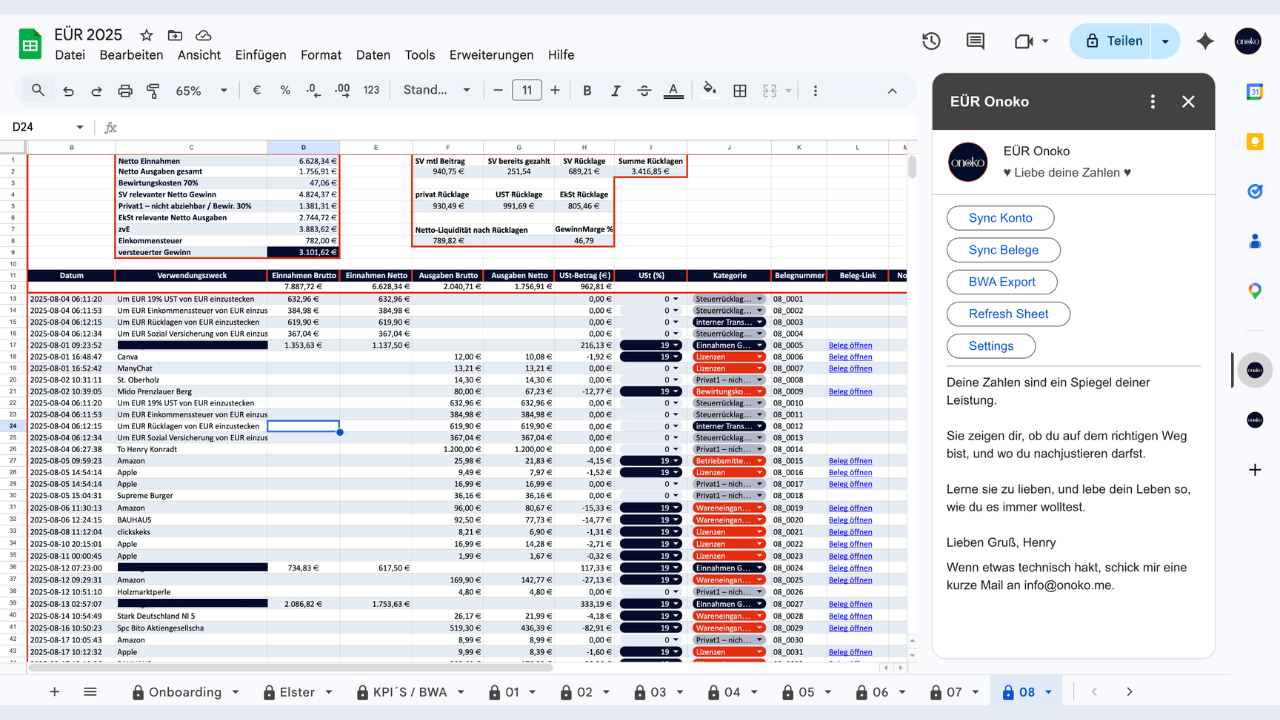Screen dimensions: 1280x720
Task: Toggle bold formatting
Action: point(587,90)
